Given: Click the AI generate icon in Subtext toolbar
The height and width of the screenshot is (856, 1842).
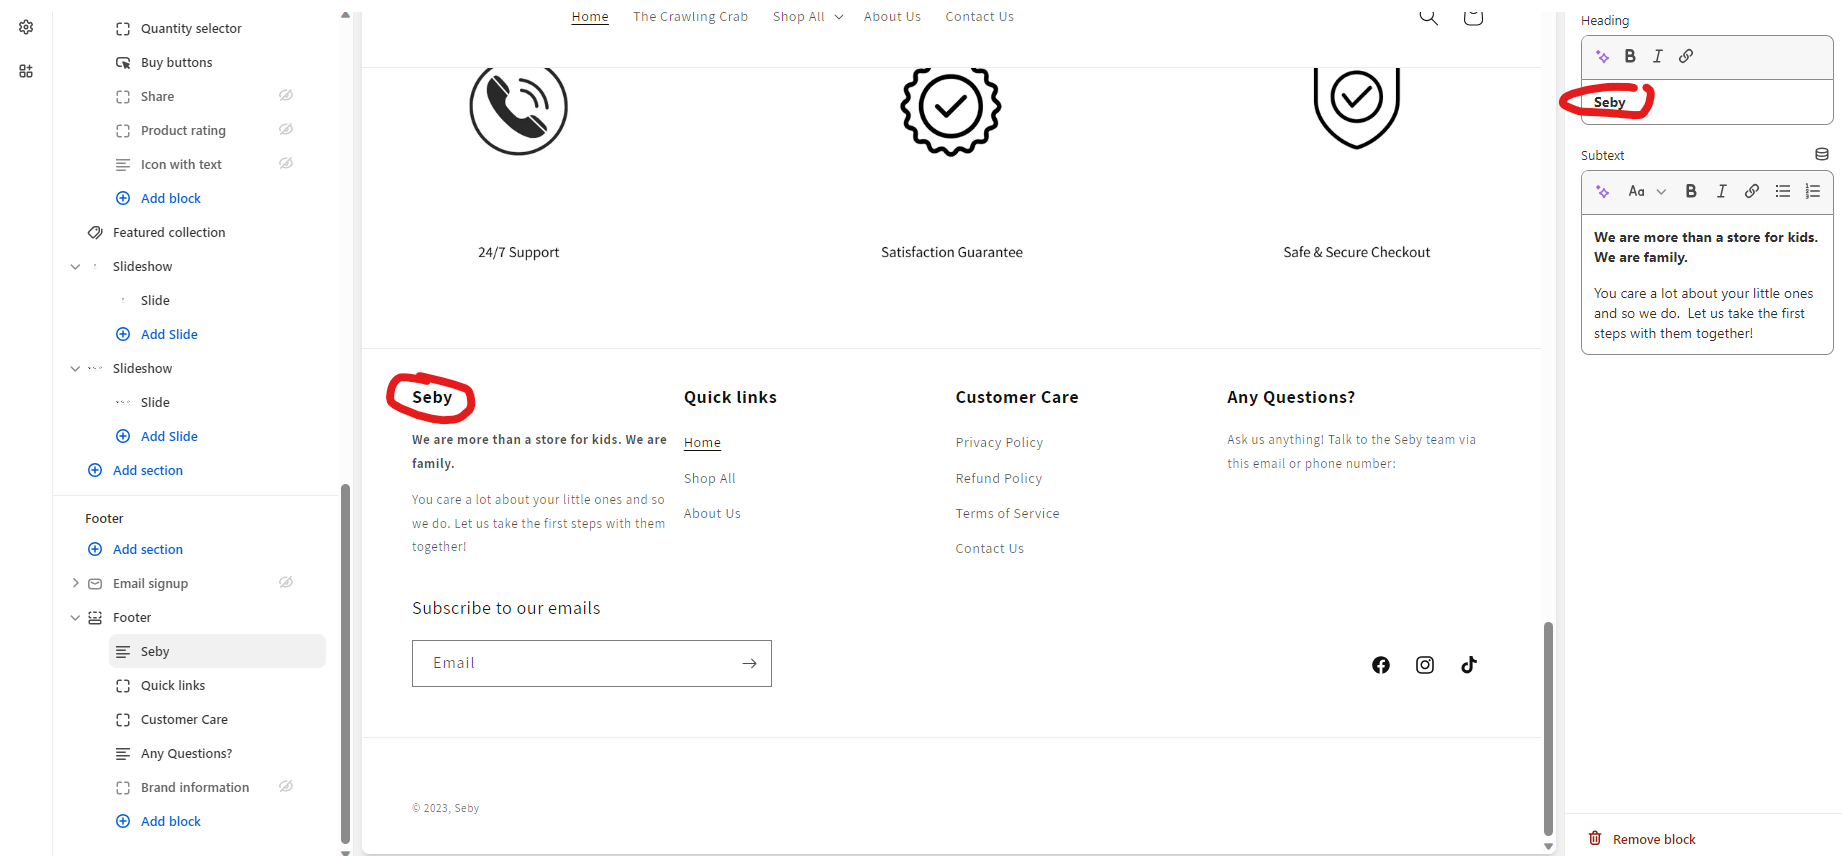Looking at the screenshot, I should point(1602,192).
